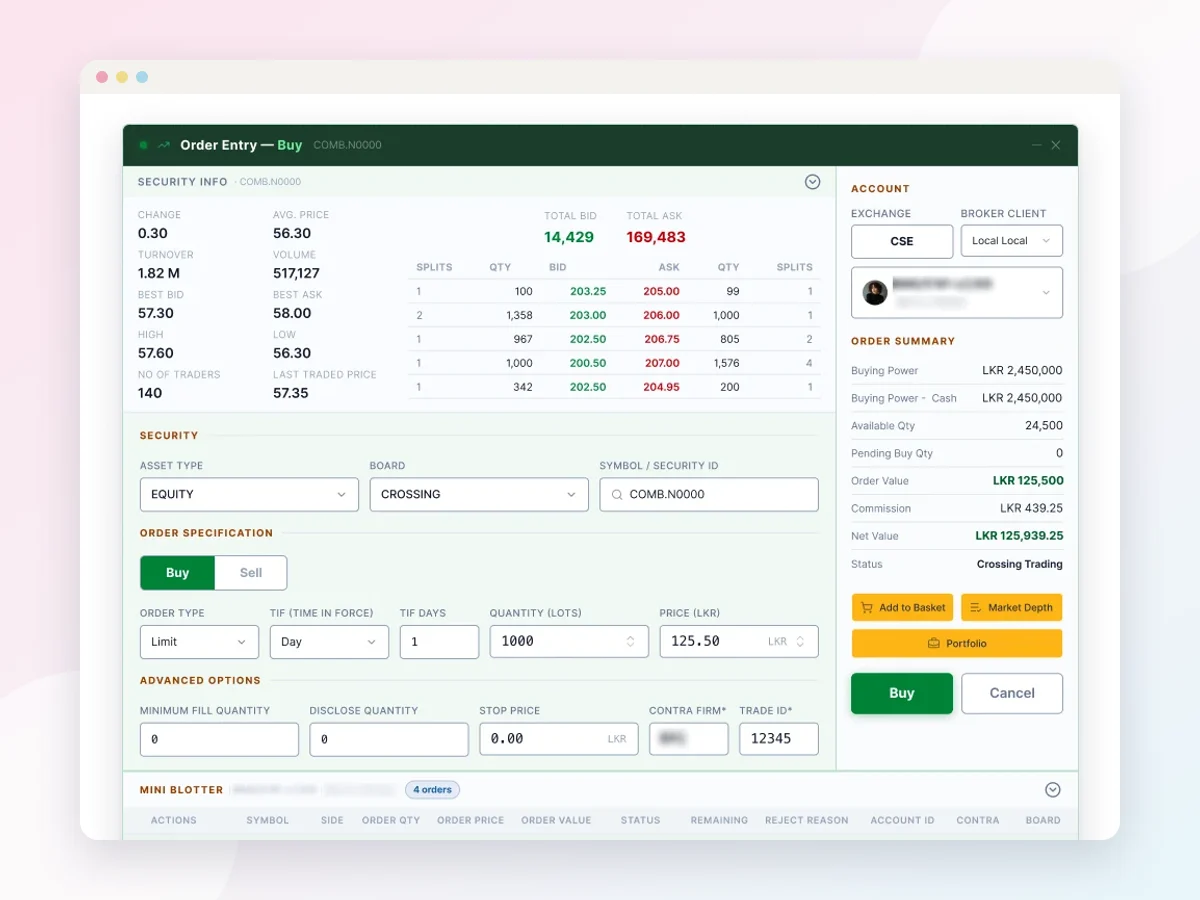Click the green status dot in title bar
The image size is (1200, 900).
tap(143, 145)
